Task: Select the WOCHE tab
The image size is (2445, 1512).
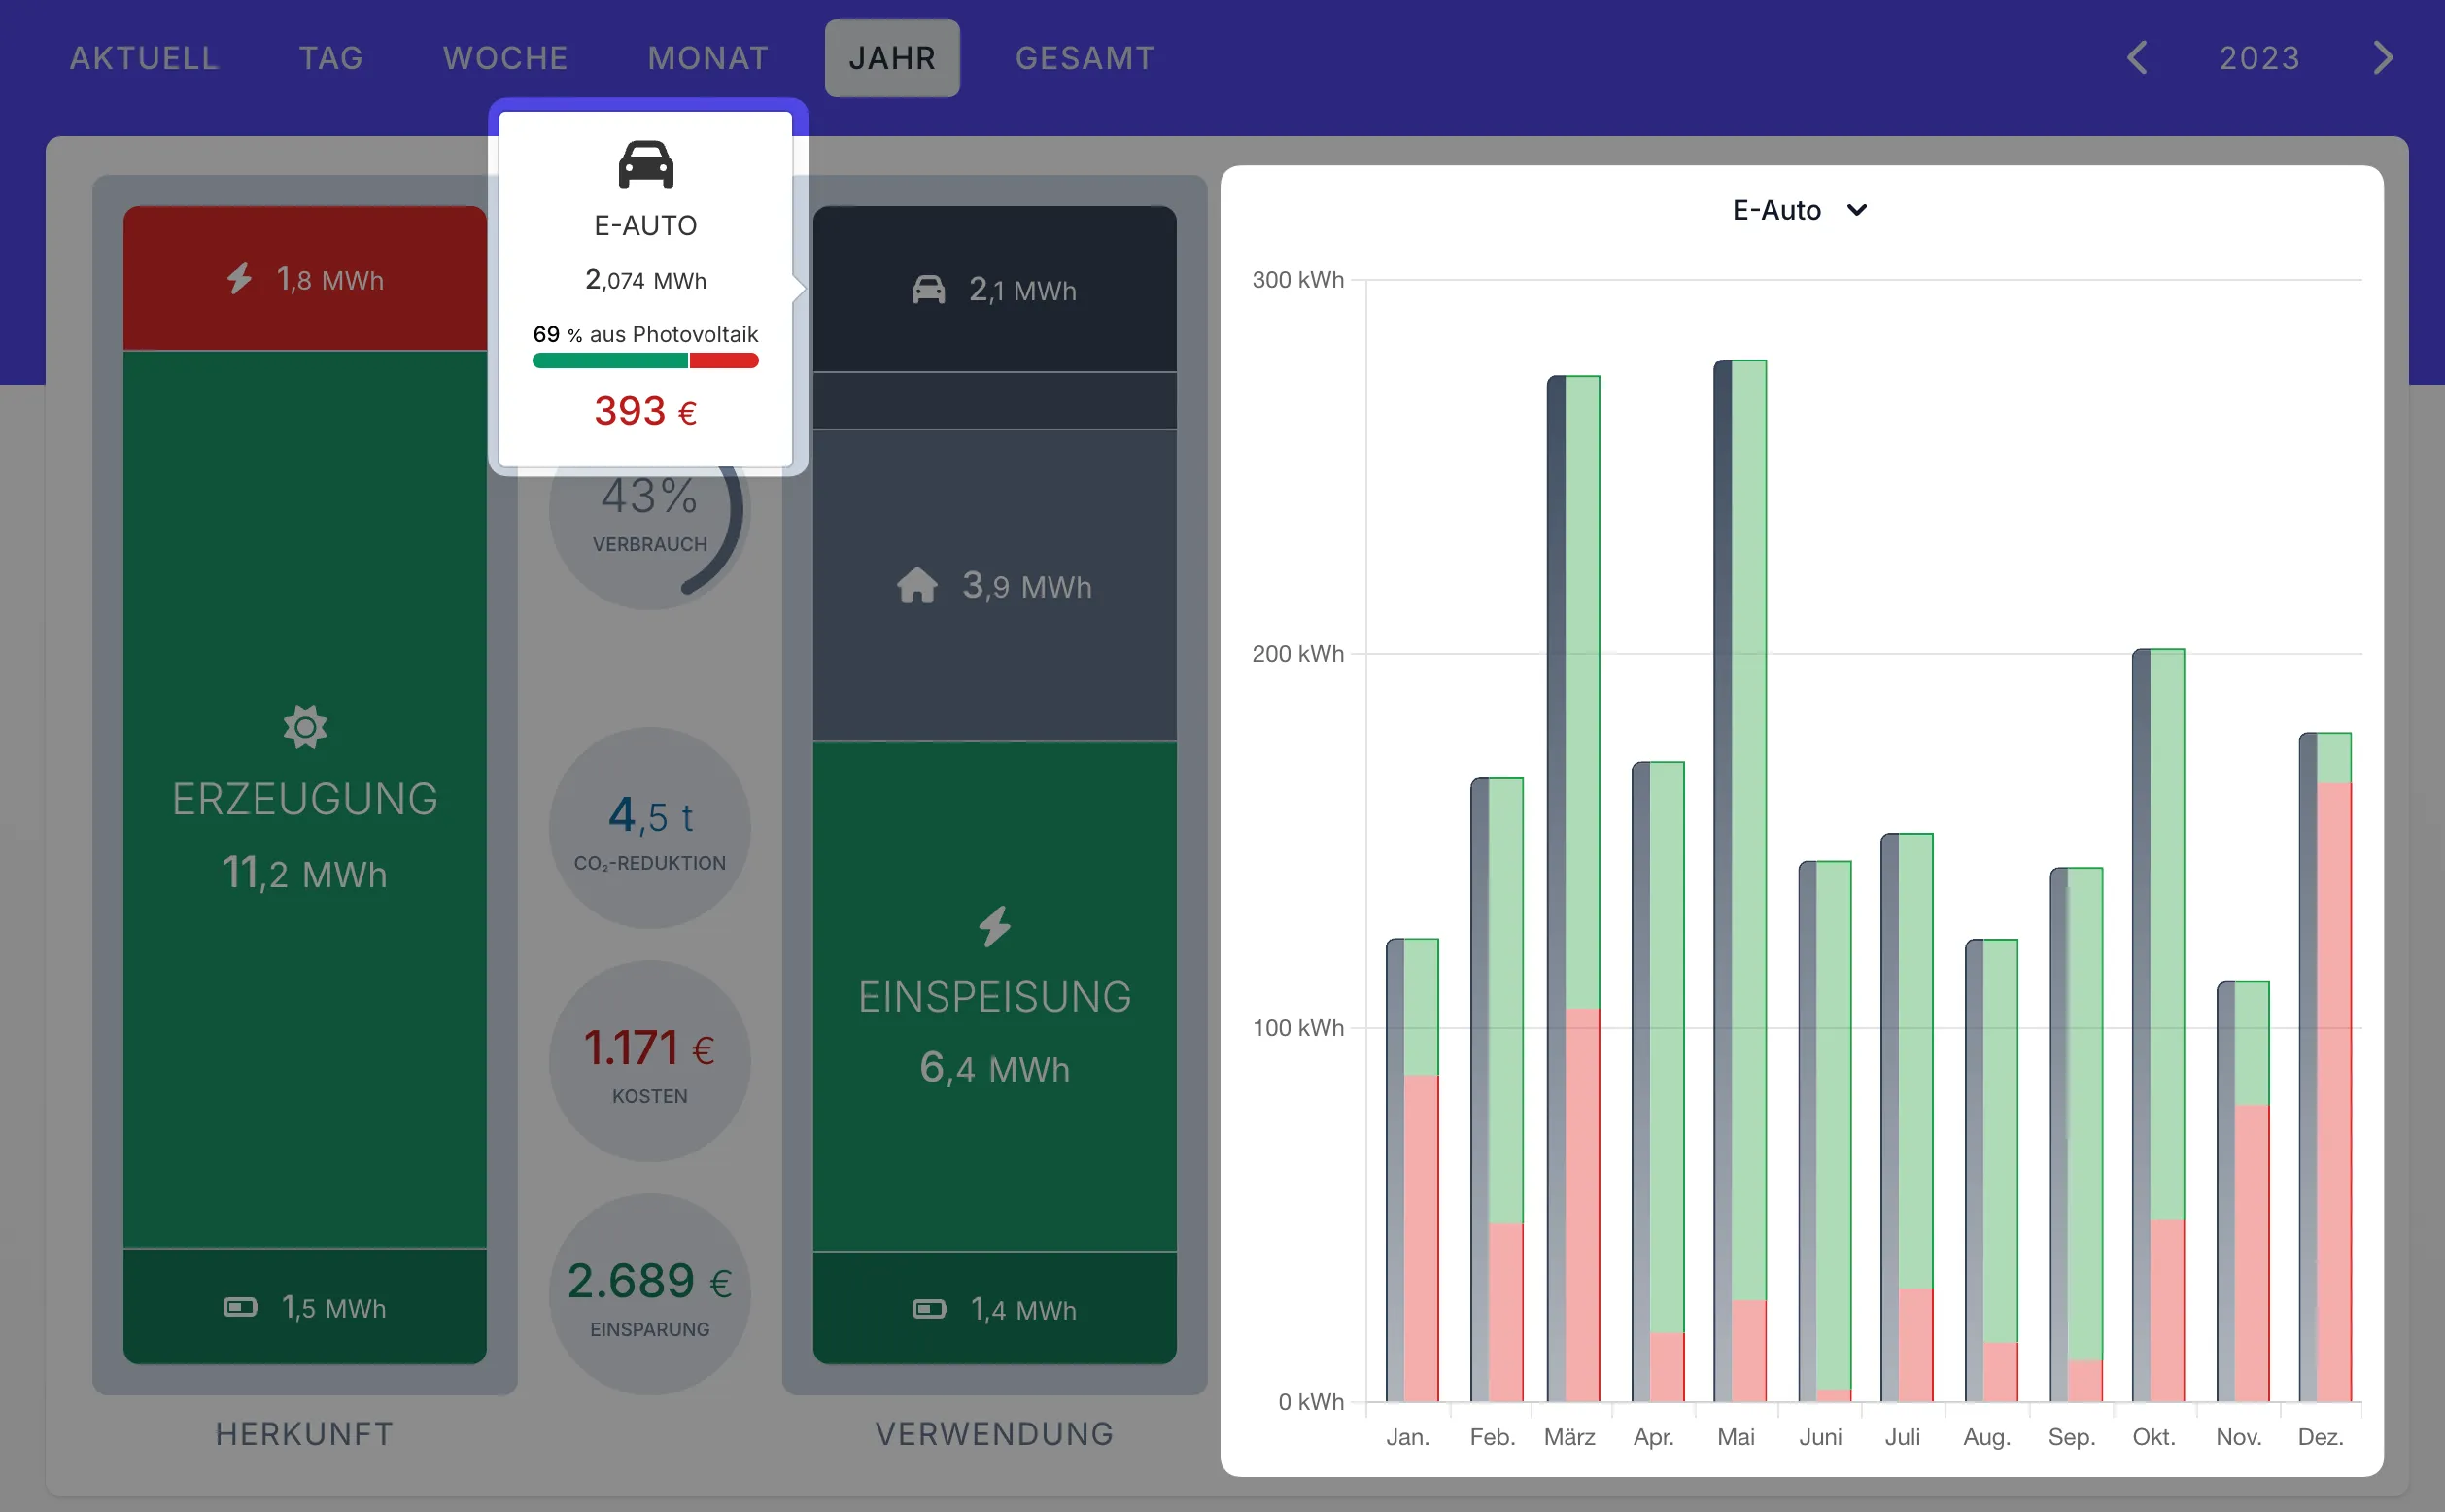Action: [x=505, y=58]
